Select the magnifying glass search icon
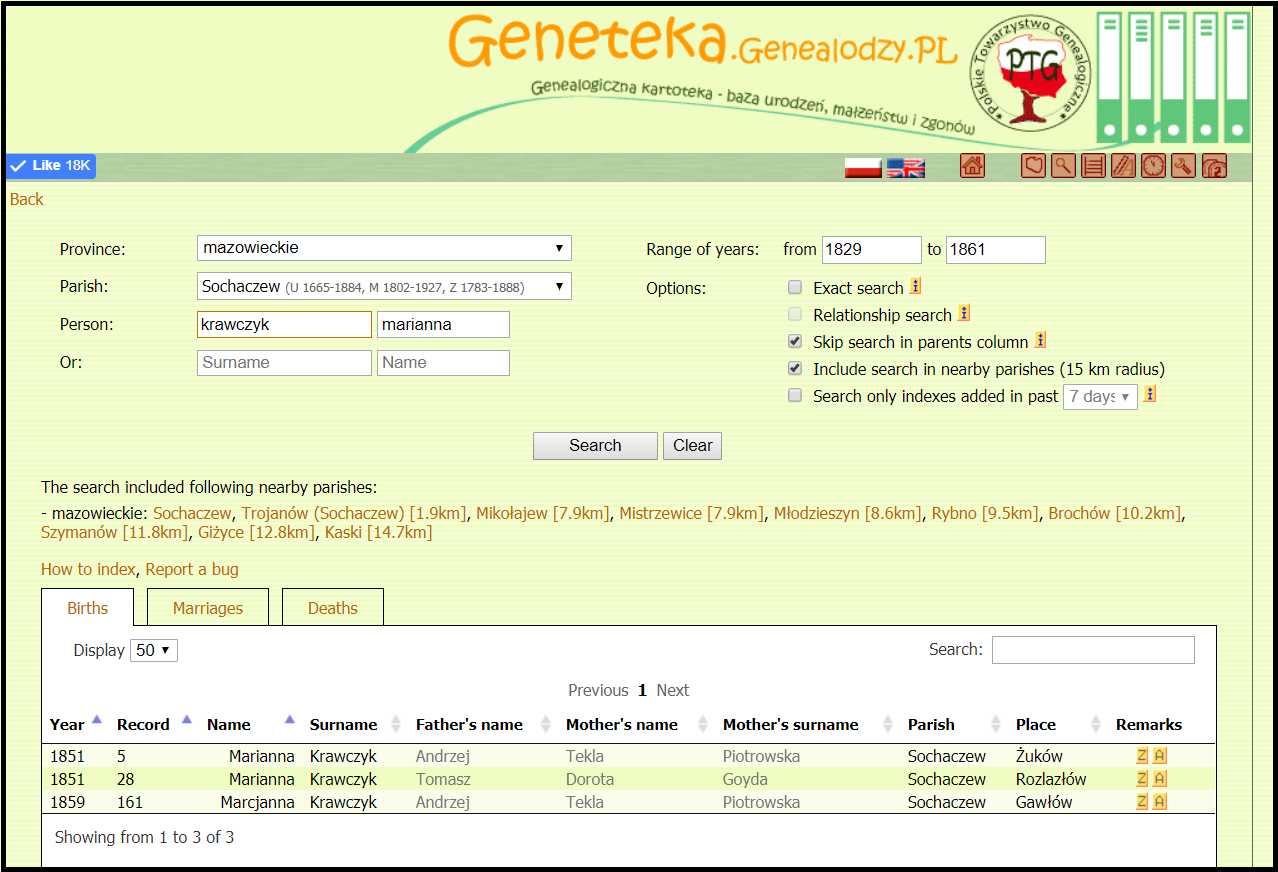 (1063, 165)
